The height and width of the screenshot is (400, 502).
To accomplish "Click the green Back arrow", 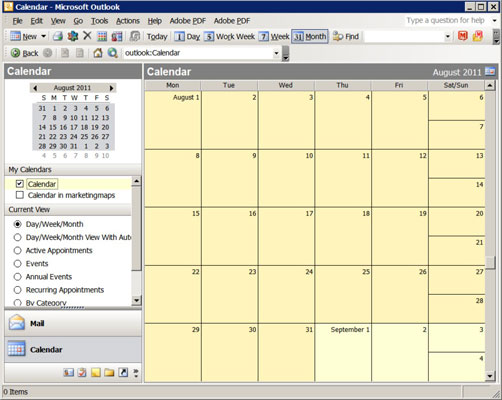I will 25,53.
